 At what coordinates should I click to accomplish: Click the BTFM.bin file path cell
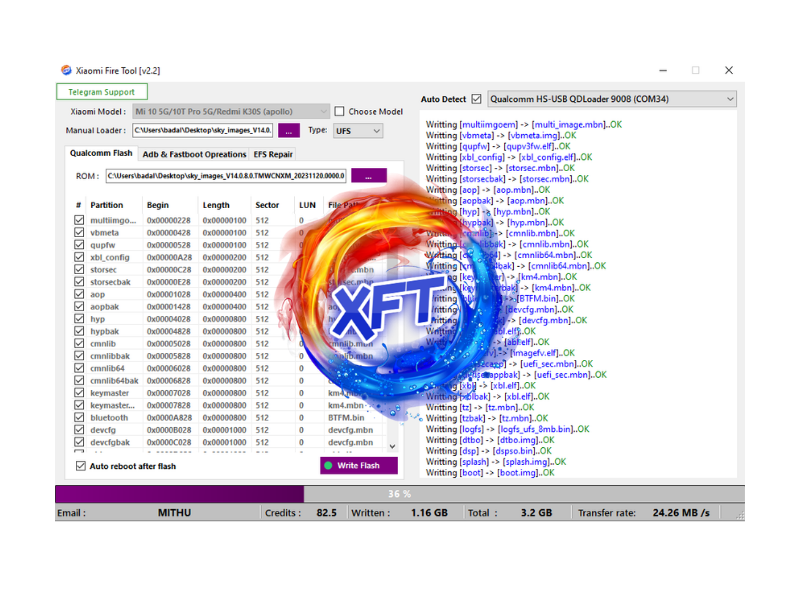point(346,417)
